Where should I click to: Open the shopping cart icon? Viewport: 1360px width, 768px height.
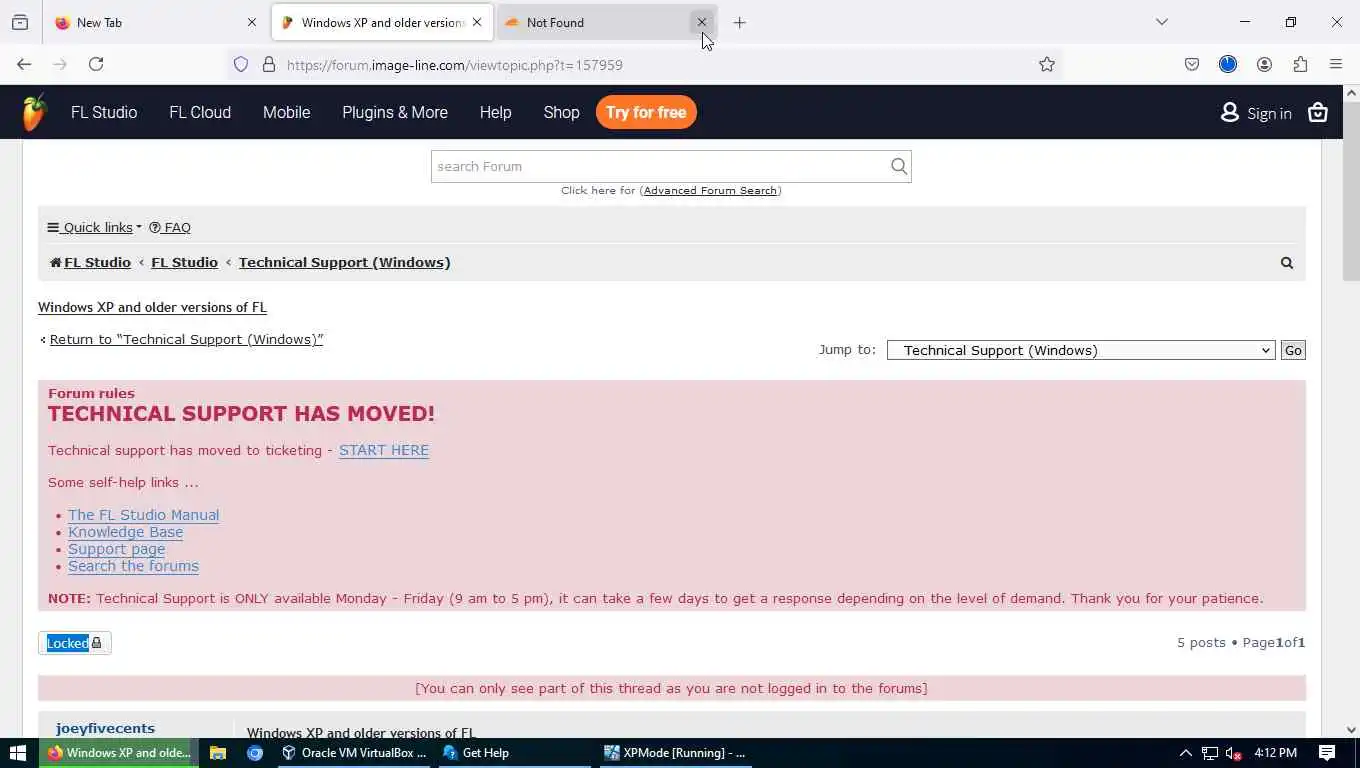(x=1318, y=113)
